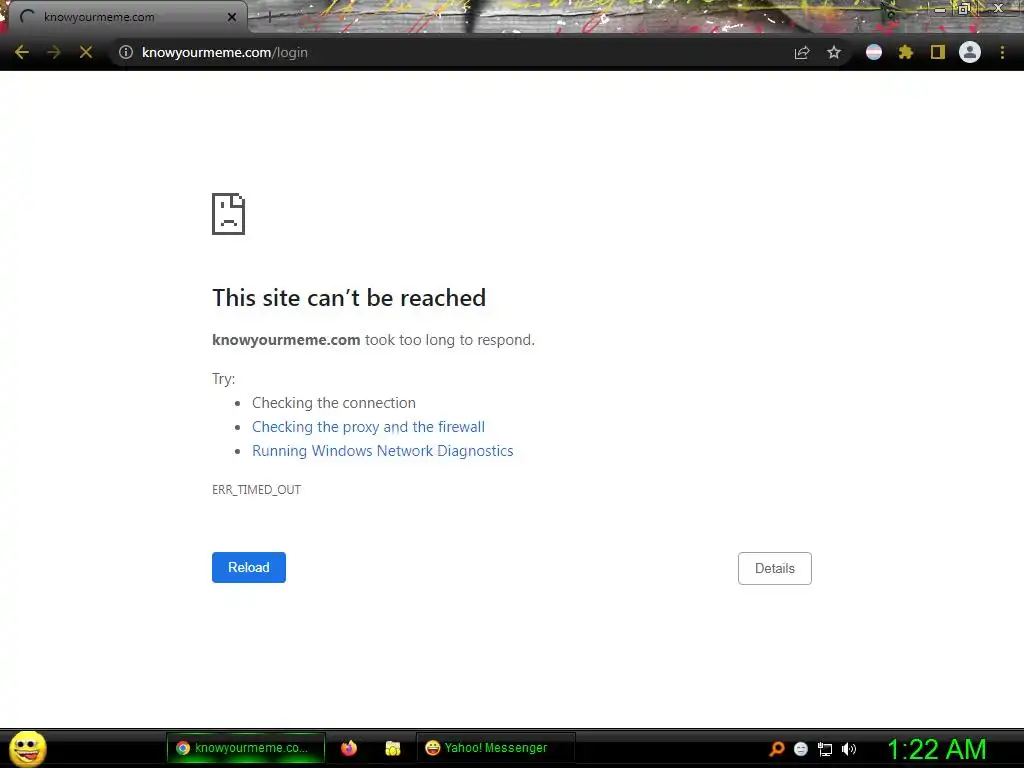The width and height of the screenshot is (1024, 768).
Task: Go back to the previous page
Action: [22, 52]
